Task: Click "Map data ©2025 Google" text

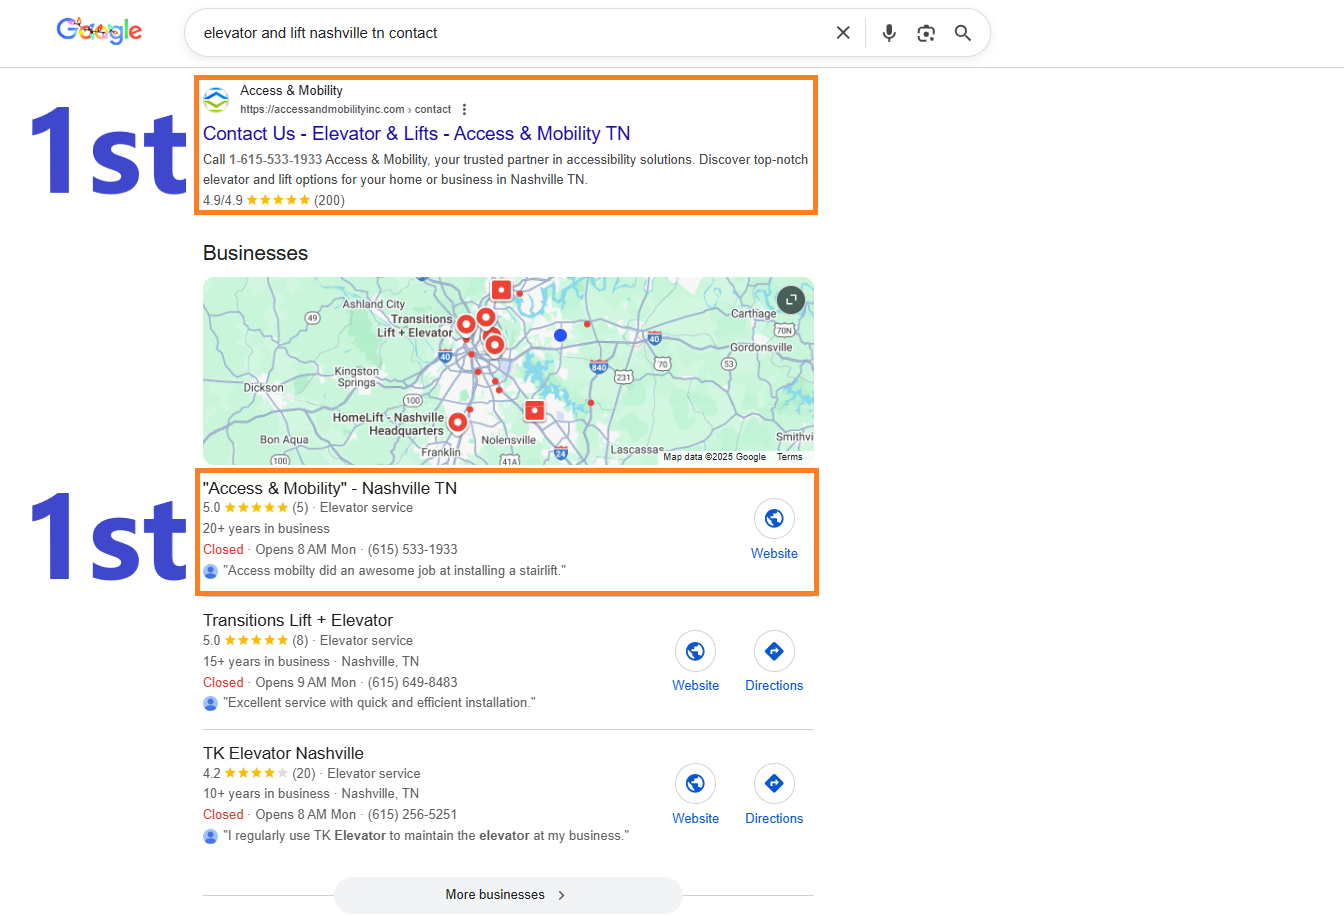Action: 714,457
